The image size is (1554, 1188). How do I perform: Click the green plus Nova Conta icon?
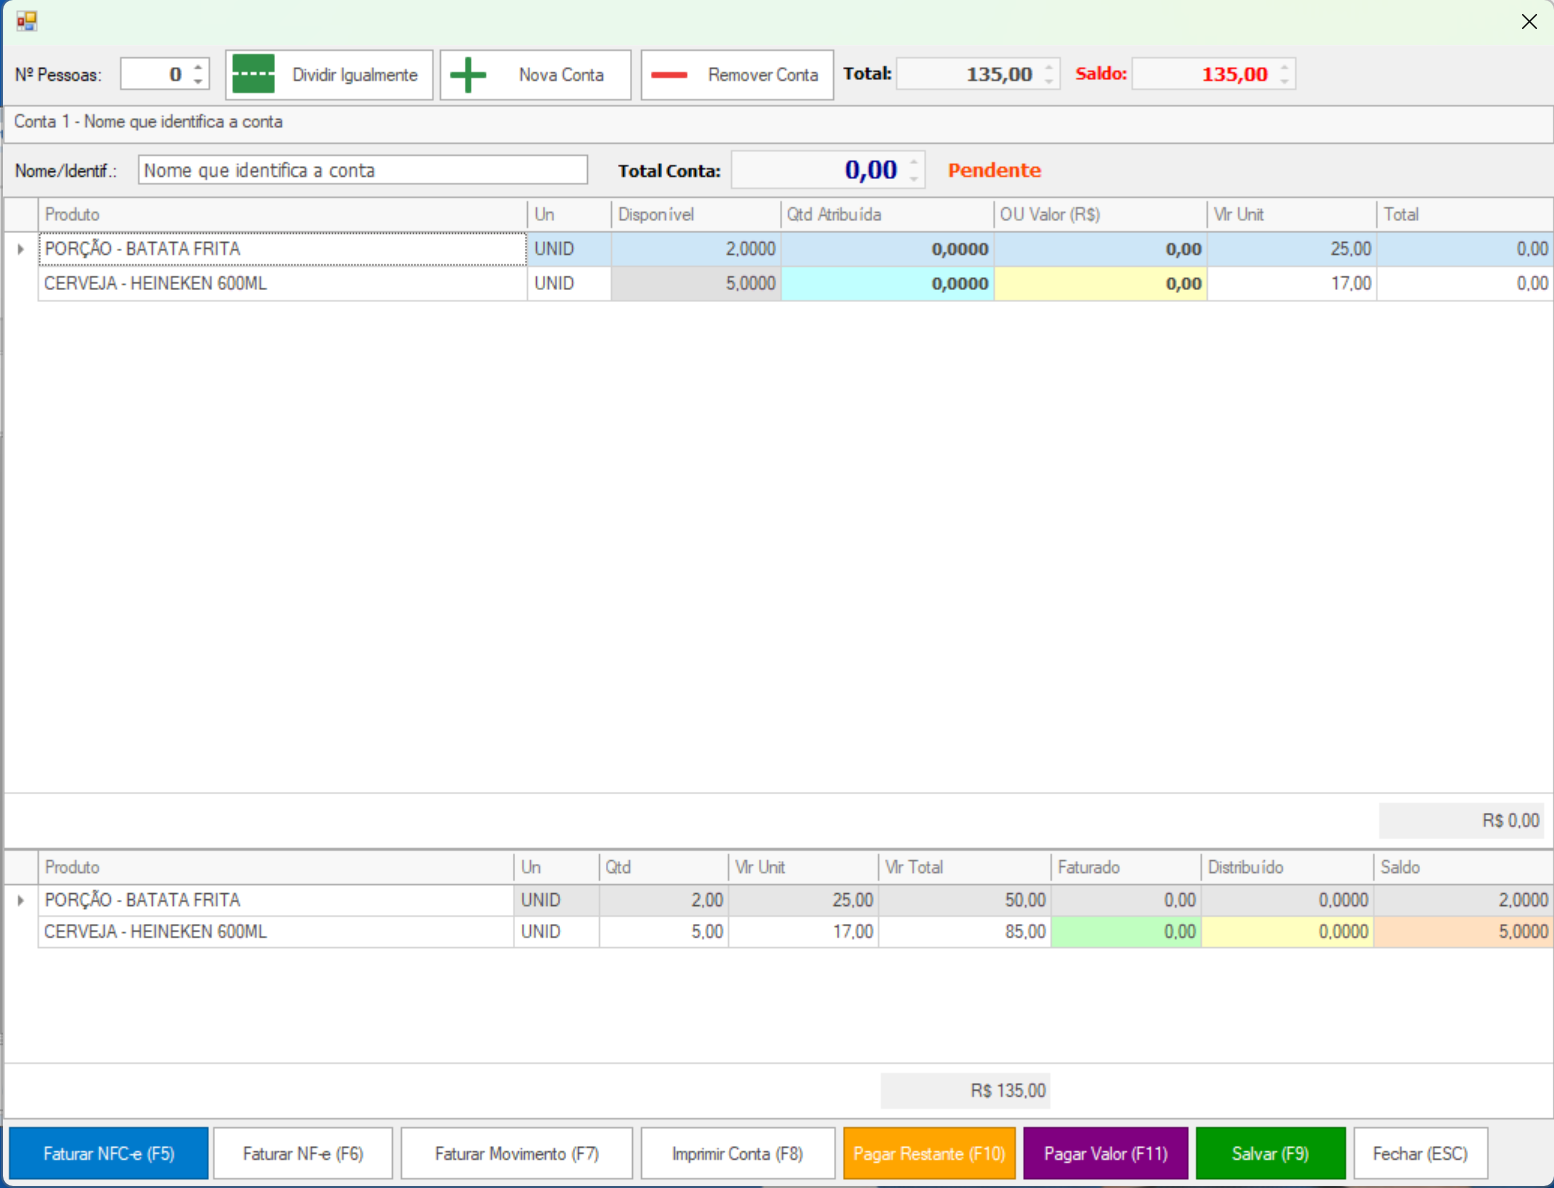coord(468,75)
